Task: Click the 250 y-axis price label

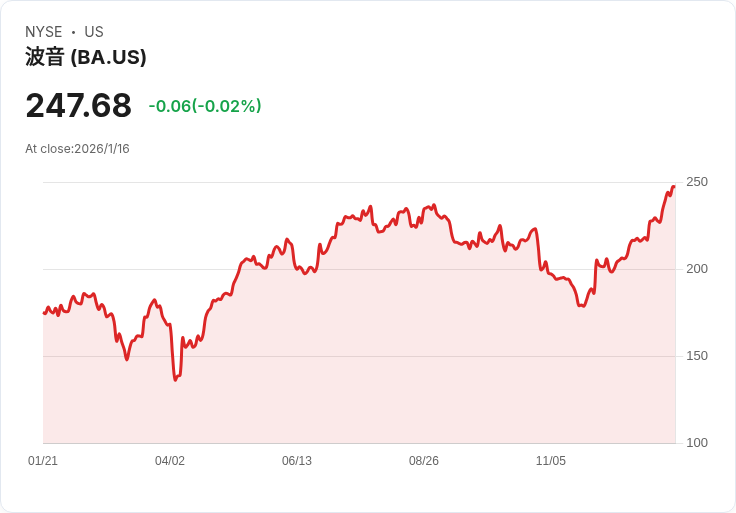Action: point(697,182)
